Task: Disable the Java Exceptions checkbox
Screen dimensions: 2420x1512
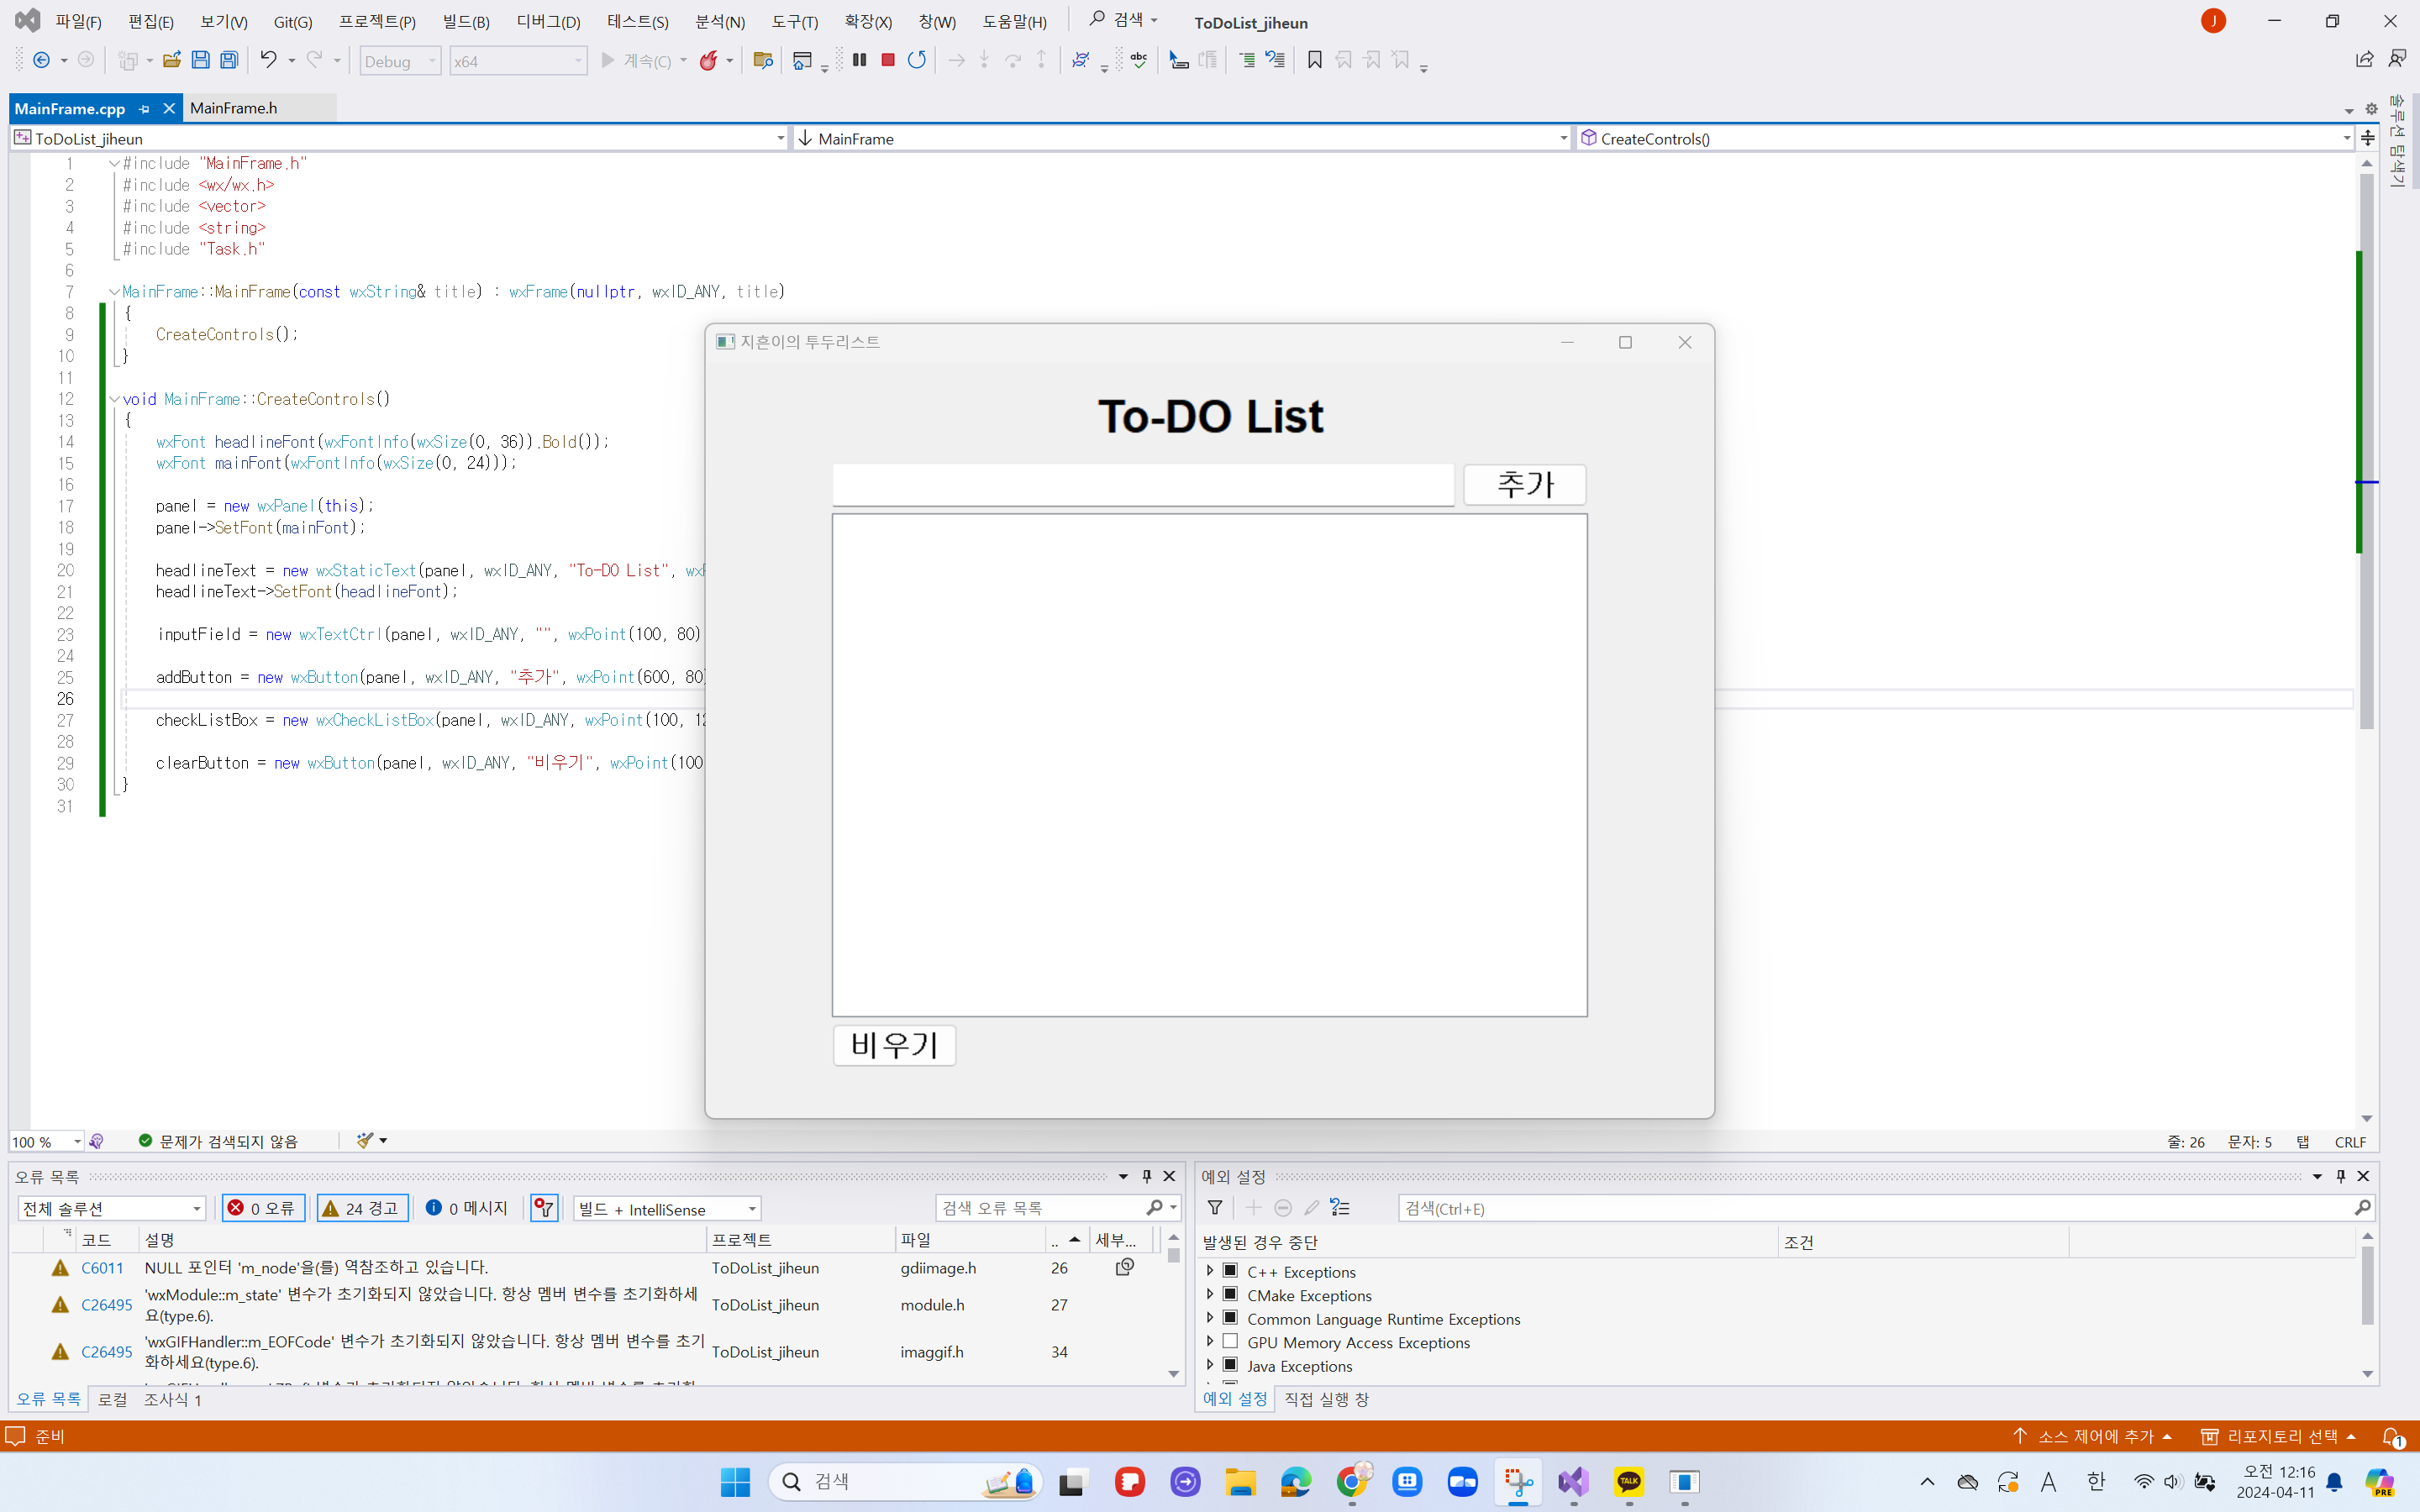Action: 1230,1366
